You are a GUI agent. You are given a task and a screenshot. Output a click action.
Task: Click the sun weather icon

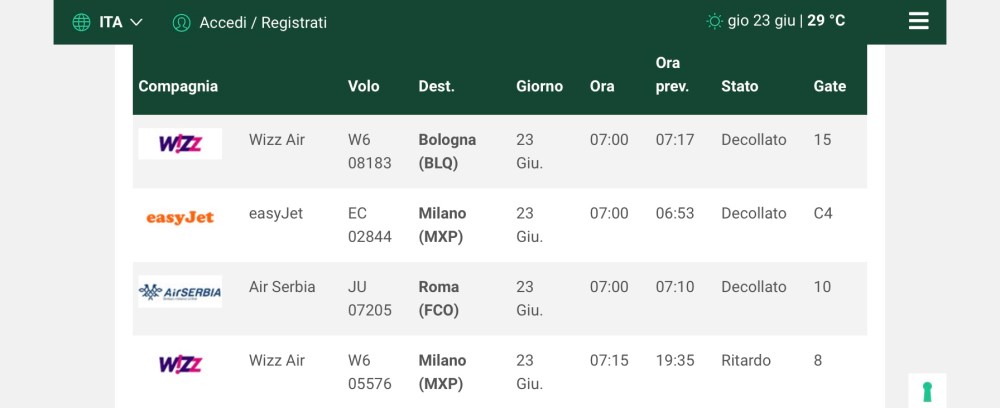tap(714, 21)
